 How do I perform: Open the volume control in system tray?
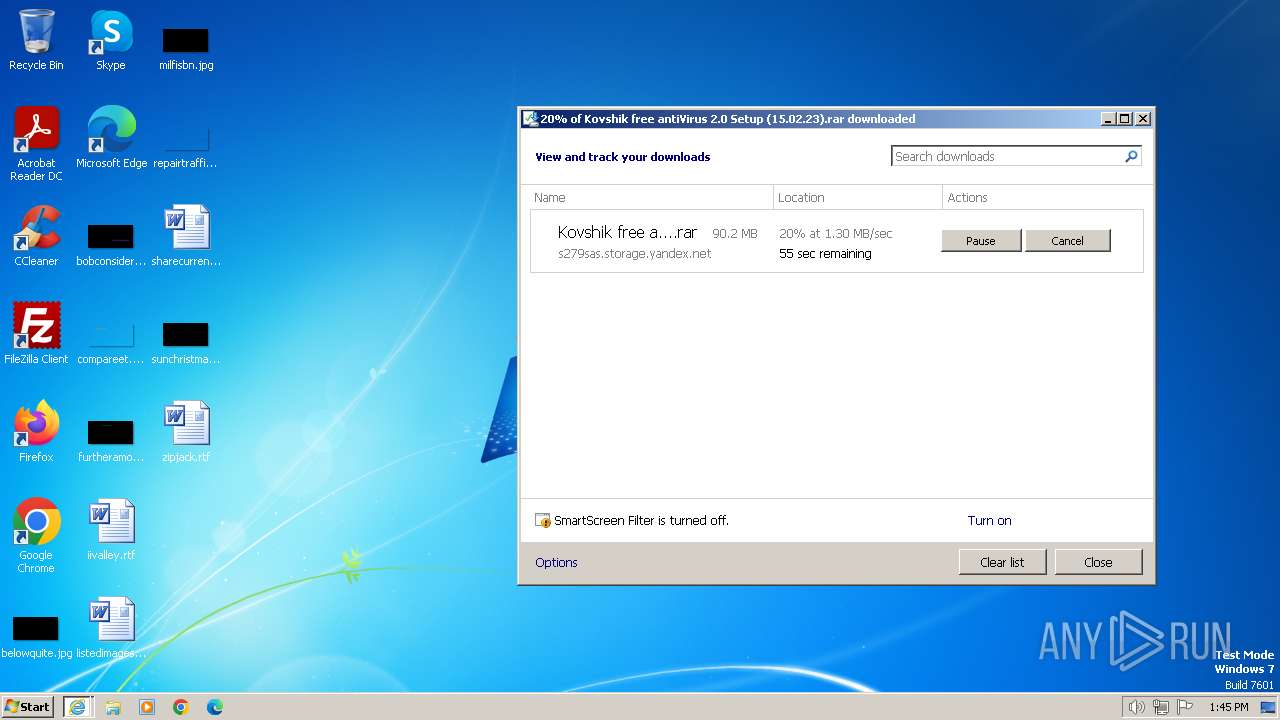1136,707
